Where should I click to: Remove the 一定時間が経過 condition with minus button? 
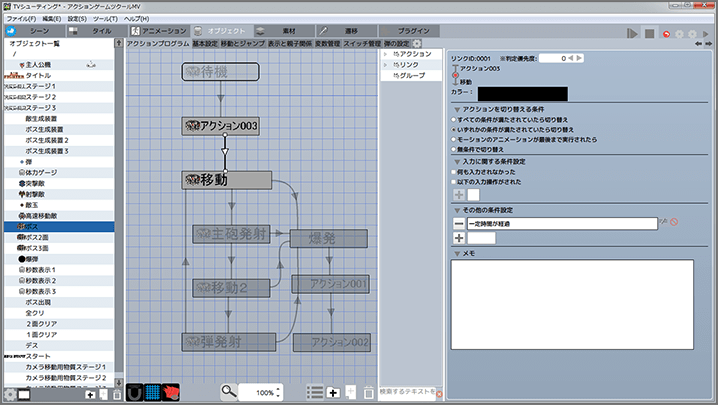pyautogui.click(x=459, y=222)
